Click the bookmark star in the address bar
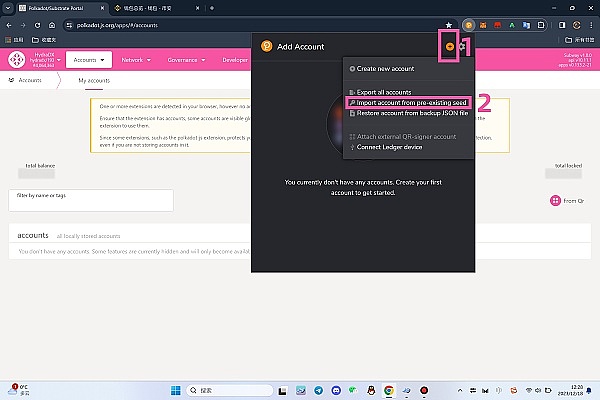 tap(449, 24)
